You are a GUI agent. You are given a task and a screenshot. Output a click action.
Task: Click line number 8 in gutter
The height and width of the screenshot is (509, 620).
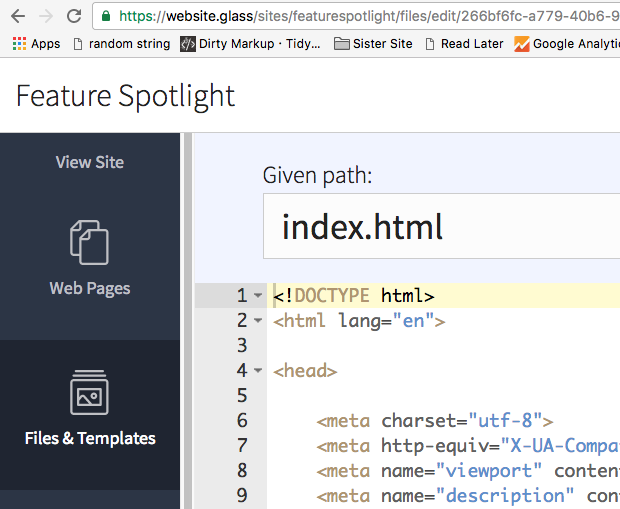tap(242, 471)
